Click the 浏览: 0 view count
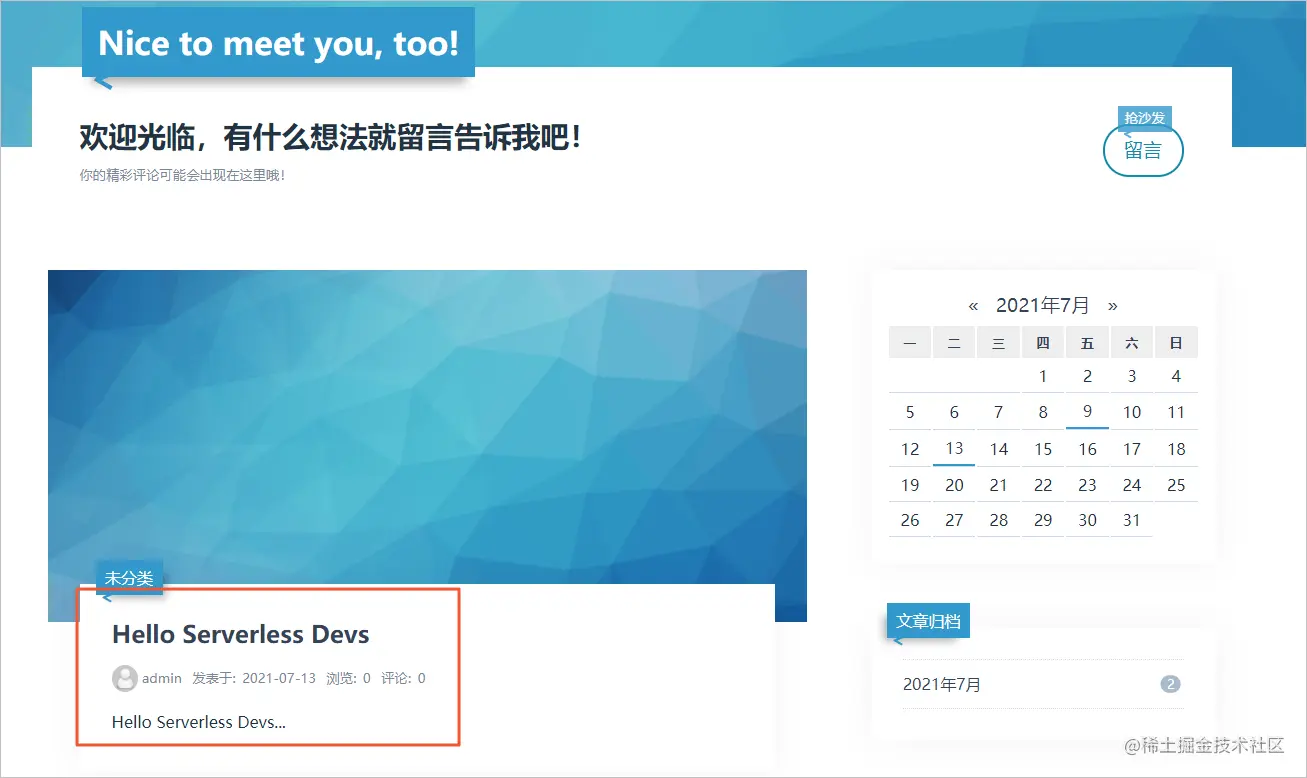Viewport: 1307px width, 778px height. [x=348, y=678]
